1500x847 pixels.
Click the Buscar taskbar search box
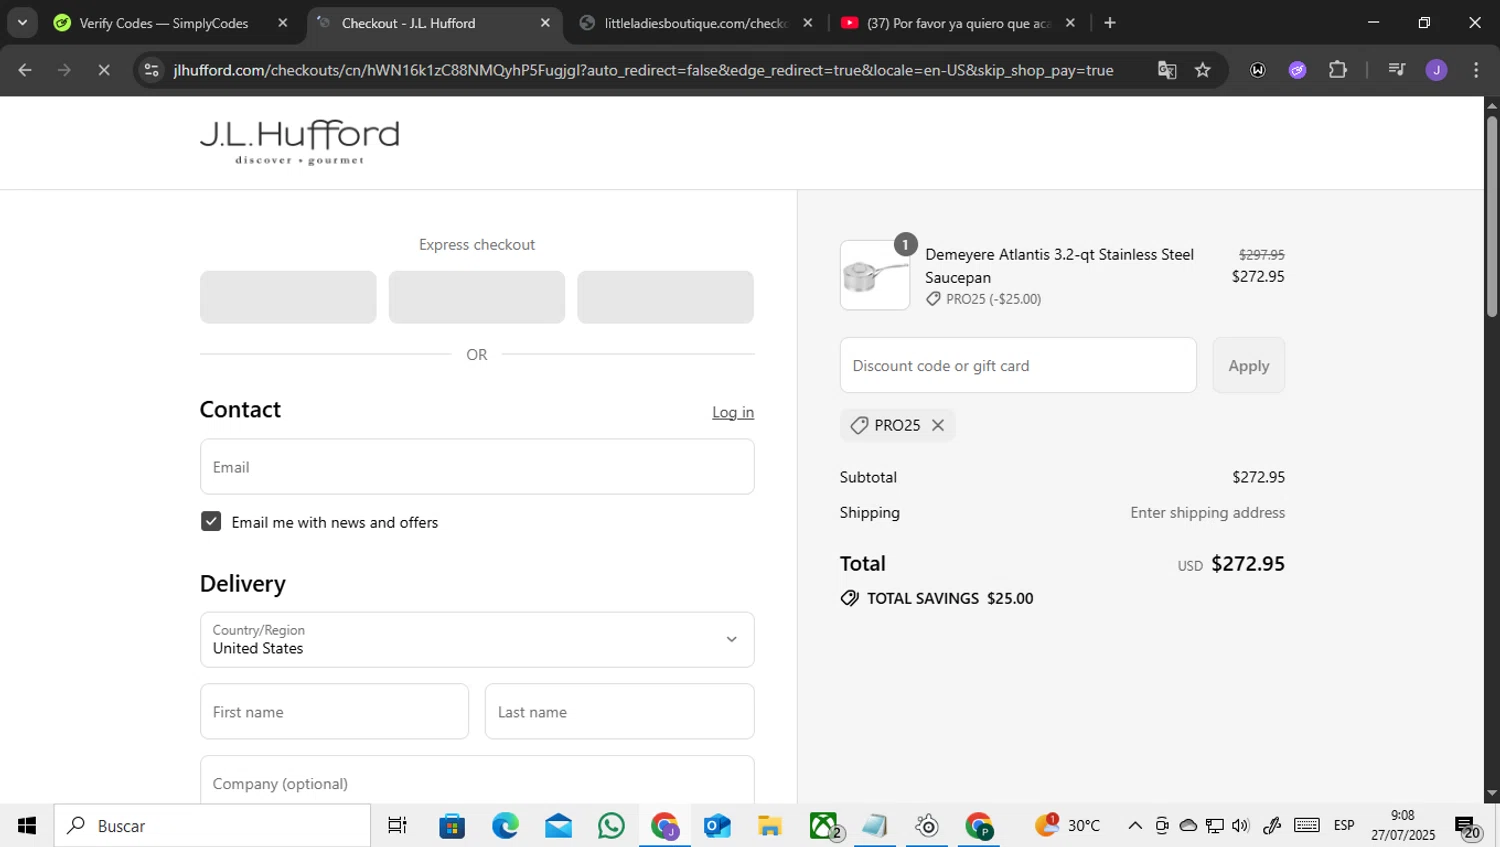213,826
